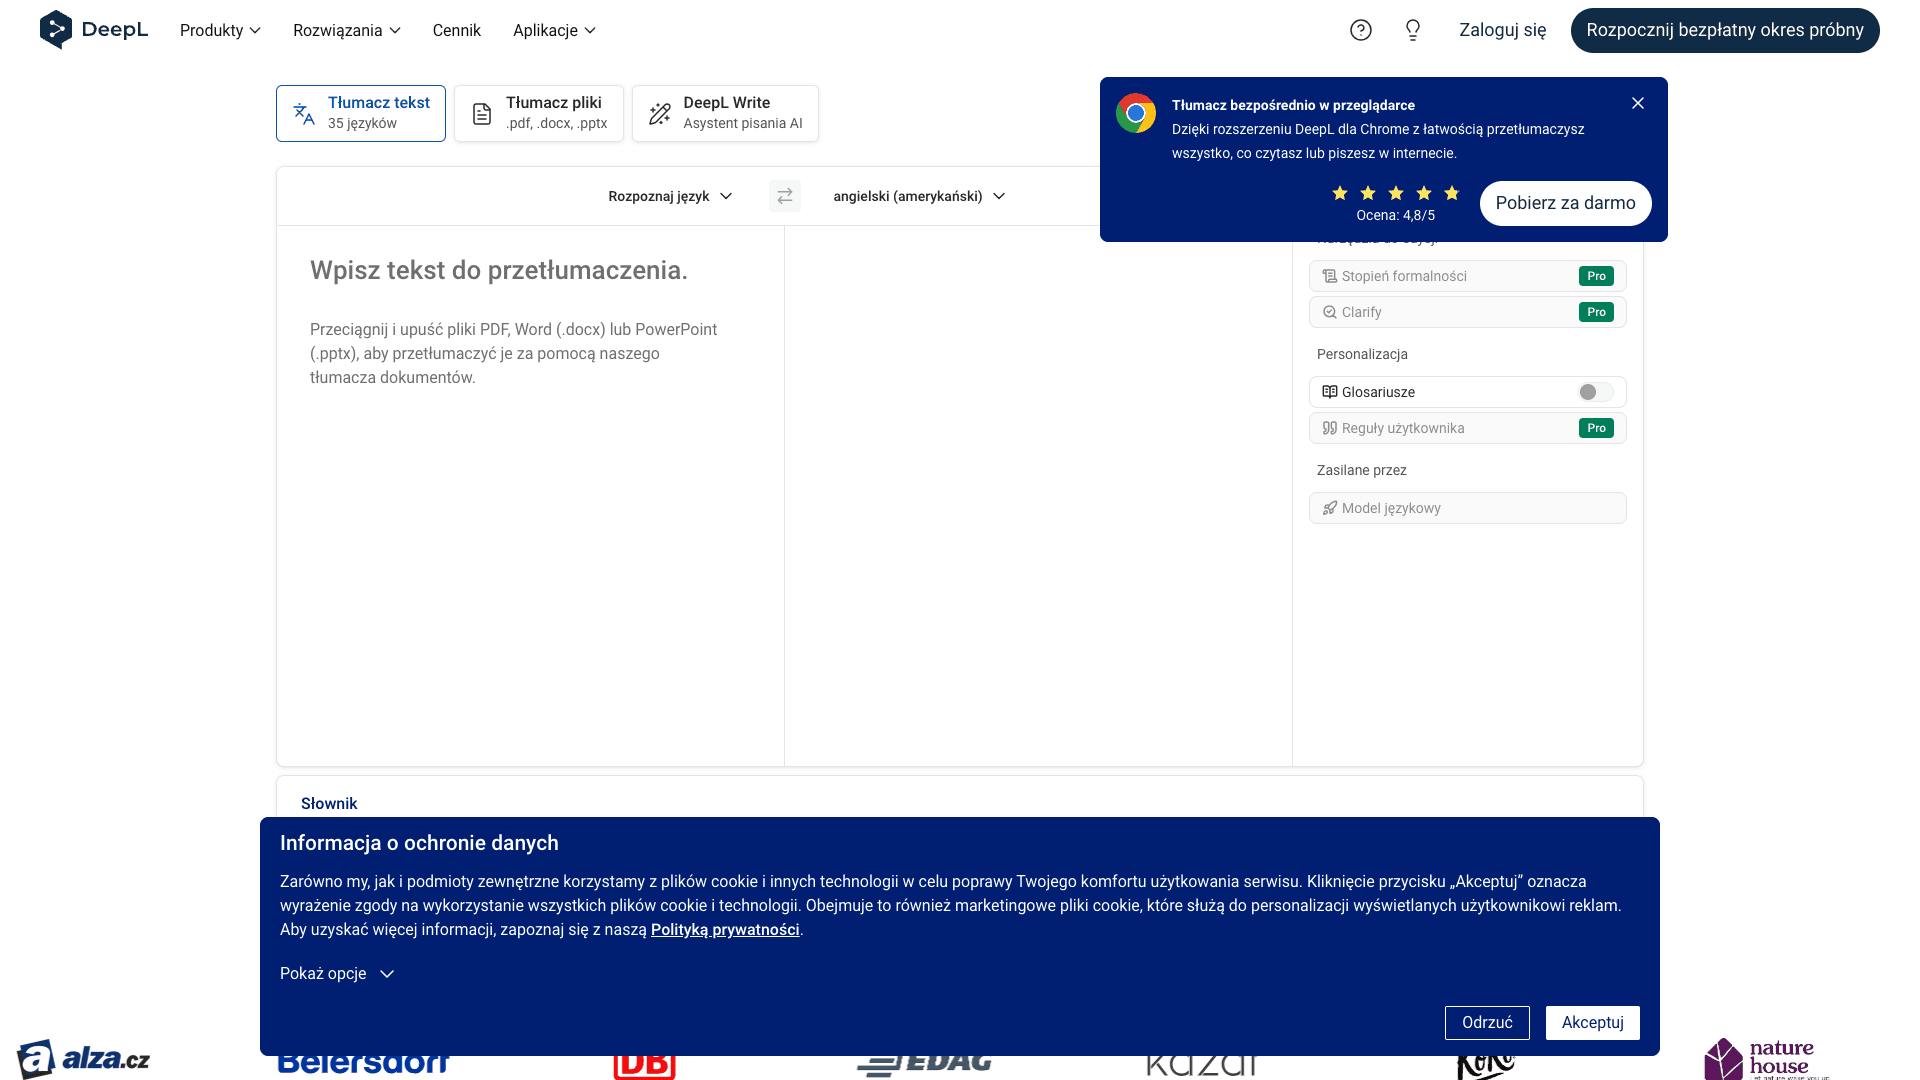Click the book icon beside Glosariusze
Screen dimensions: 1920x1080
click(x=1329, y=392)
